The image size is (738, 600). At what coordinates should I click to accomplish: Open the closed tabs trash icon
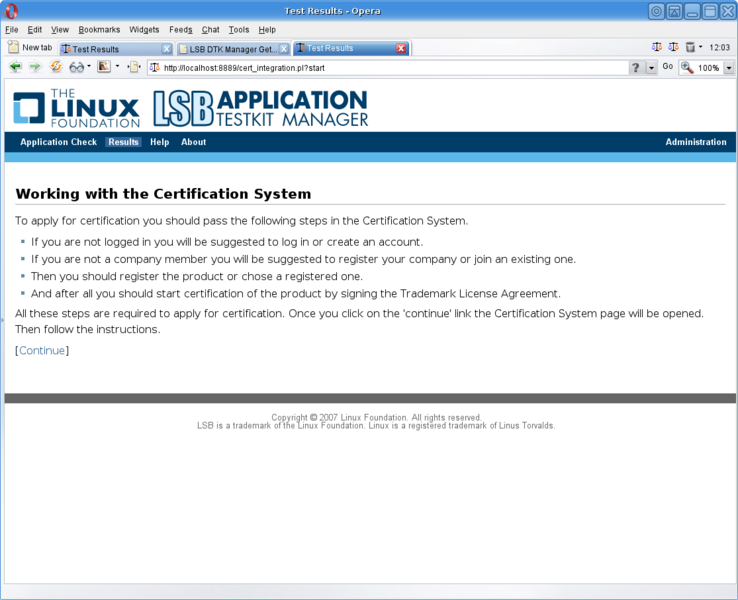(x=690, y=47)
